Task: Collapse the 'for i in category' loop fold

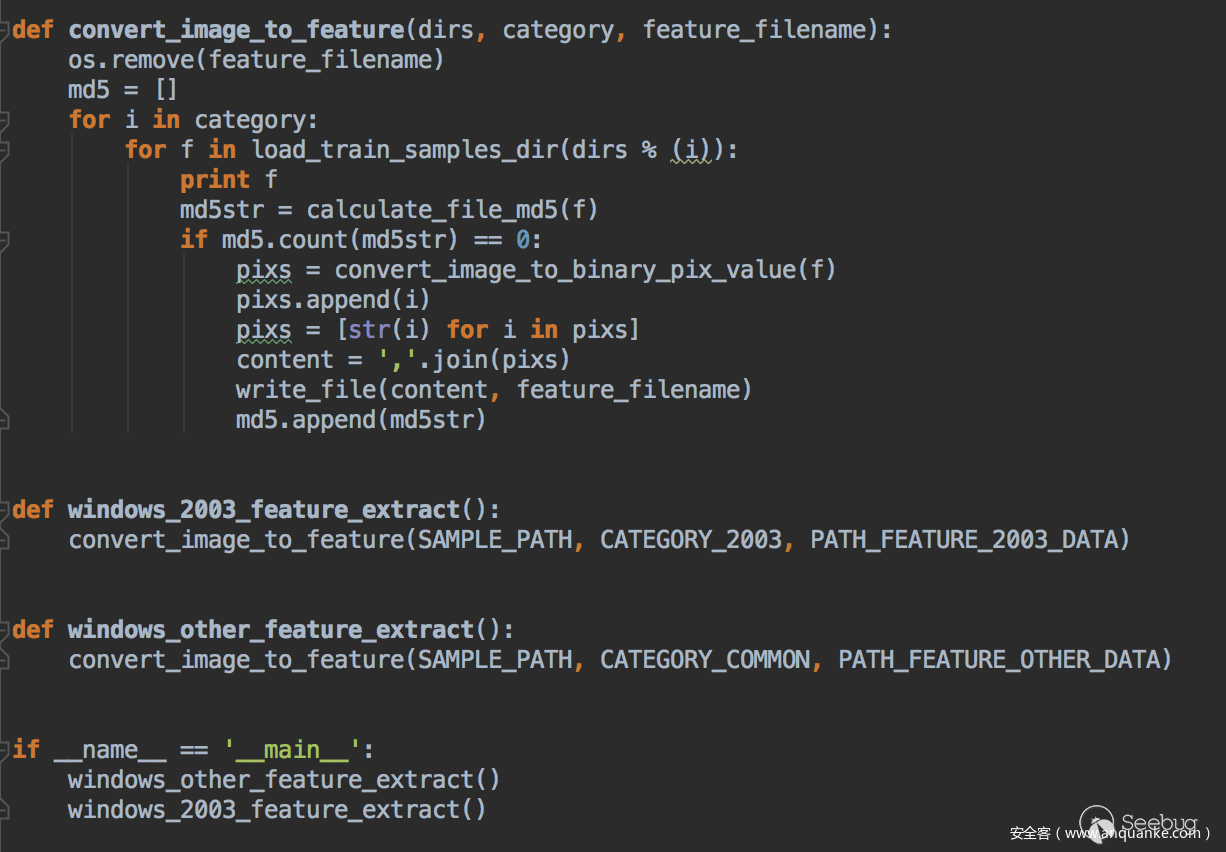Action: coord(5,120)
